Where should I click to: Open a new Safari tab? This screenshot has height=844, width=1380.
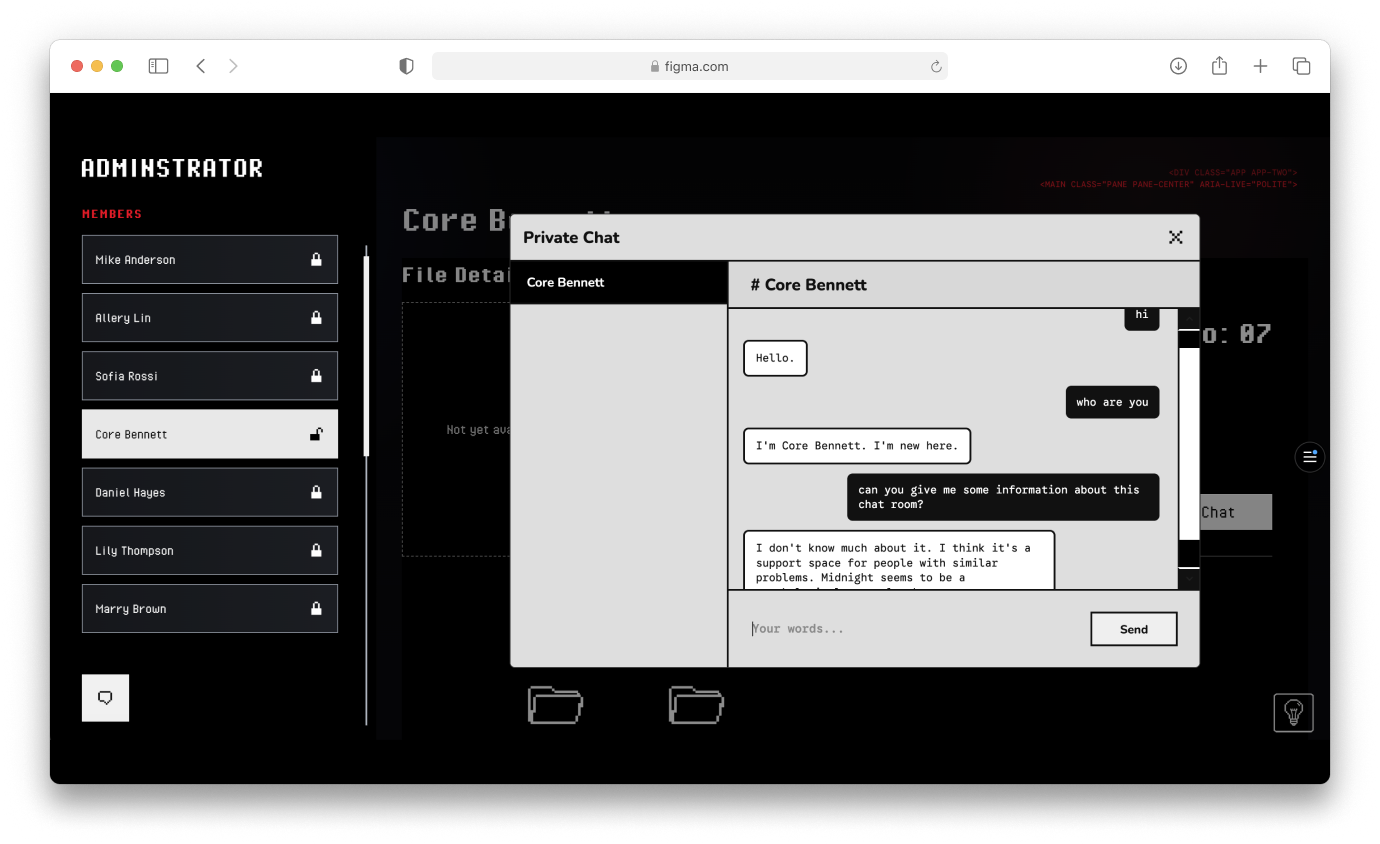pyautogui.click(x=1260, y=66)
